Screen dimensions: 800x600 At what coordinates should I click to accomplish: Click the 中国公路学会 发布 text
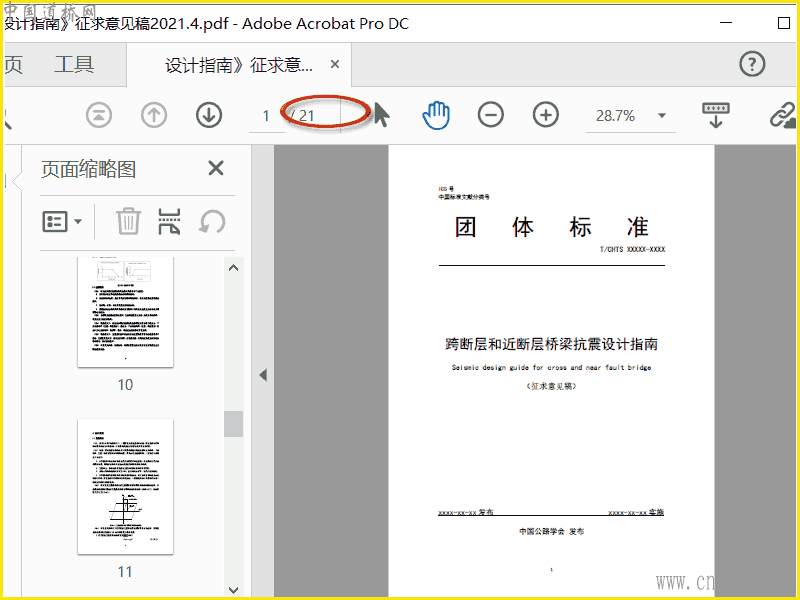coord(552,531)
